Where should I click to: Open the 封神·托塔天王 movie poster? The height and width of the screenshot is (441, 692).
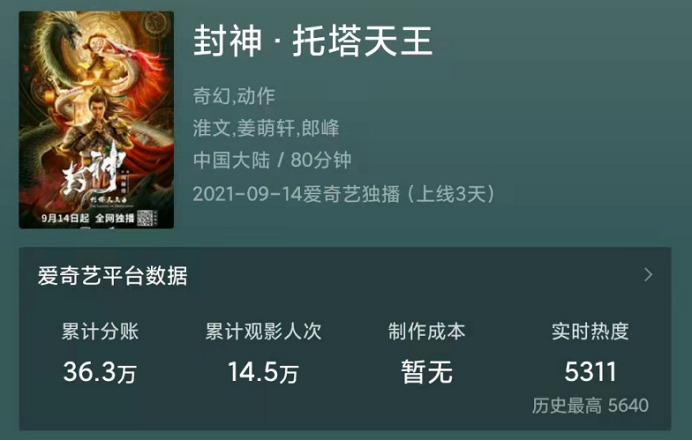click(x=96, y=120)
